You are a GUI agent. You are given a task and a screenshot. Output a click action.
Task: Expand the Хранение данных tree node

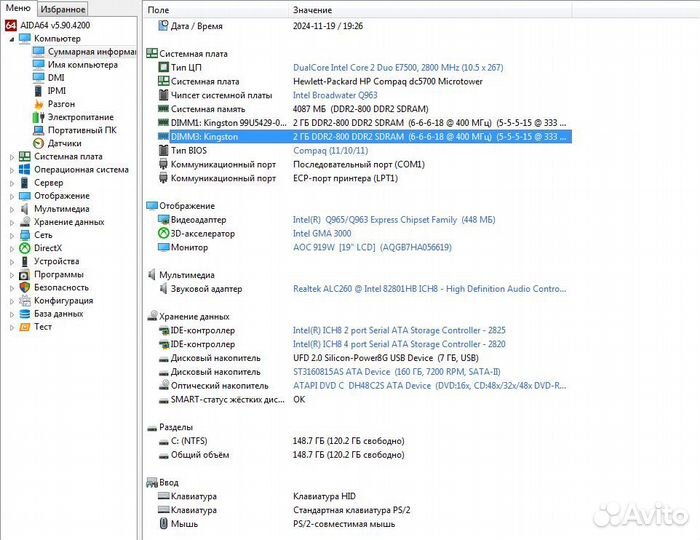point(12,222)
